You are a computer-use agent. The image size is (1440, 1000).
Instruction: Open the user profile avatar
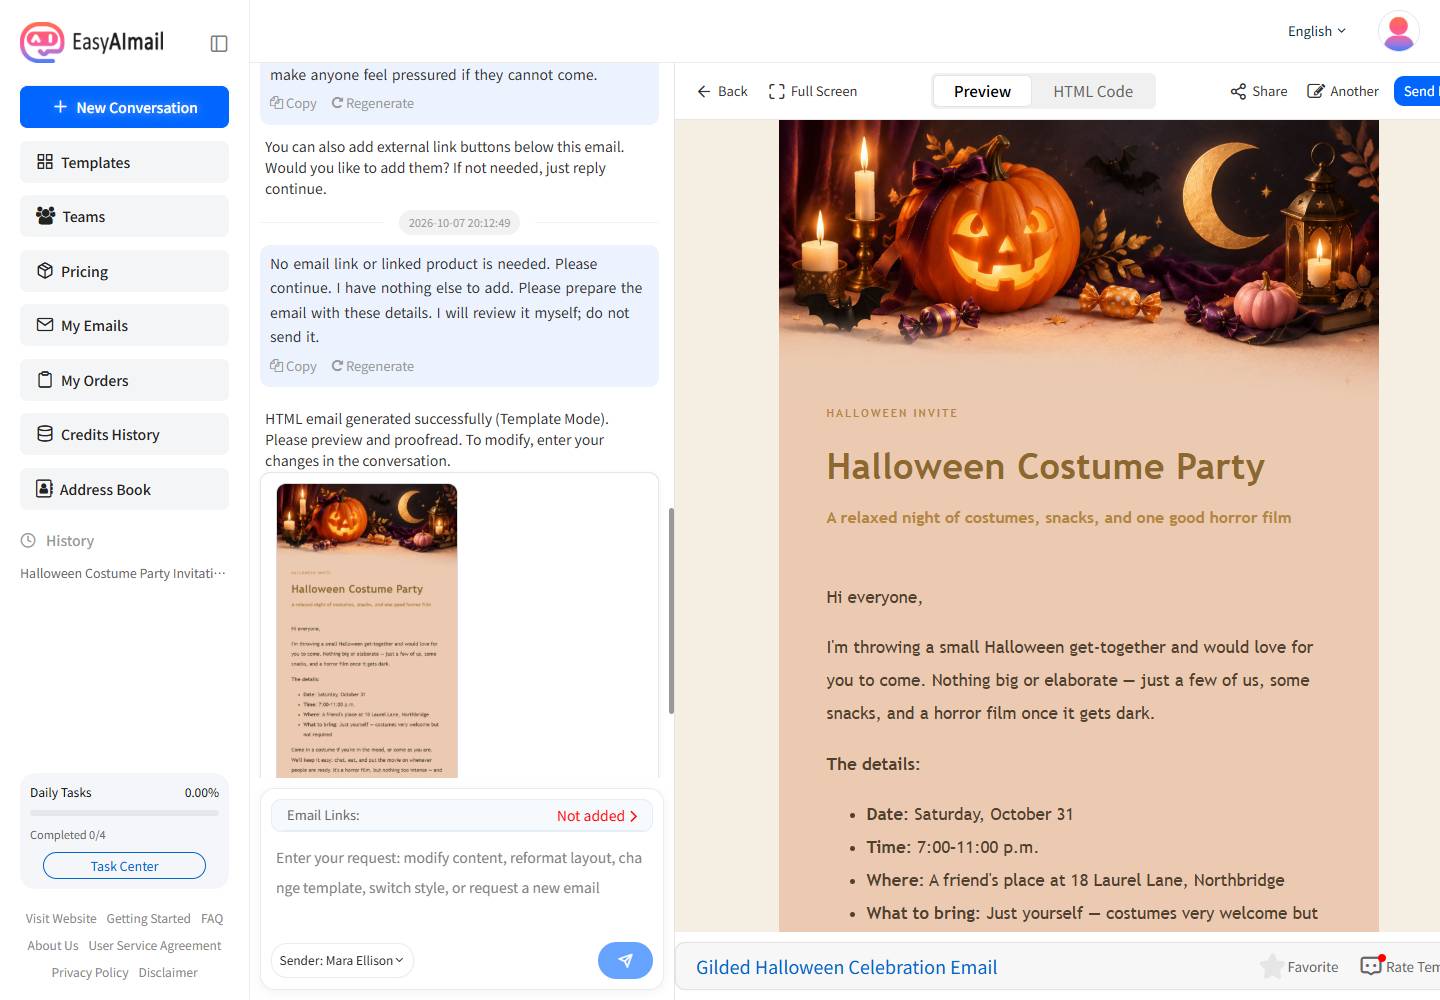pyautogui.click(x=1399, y=31)
